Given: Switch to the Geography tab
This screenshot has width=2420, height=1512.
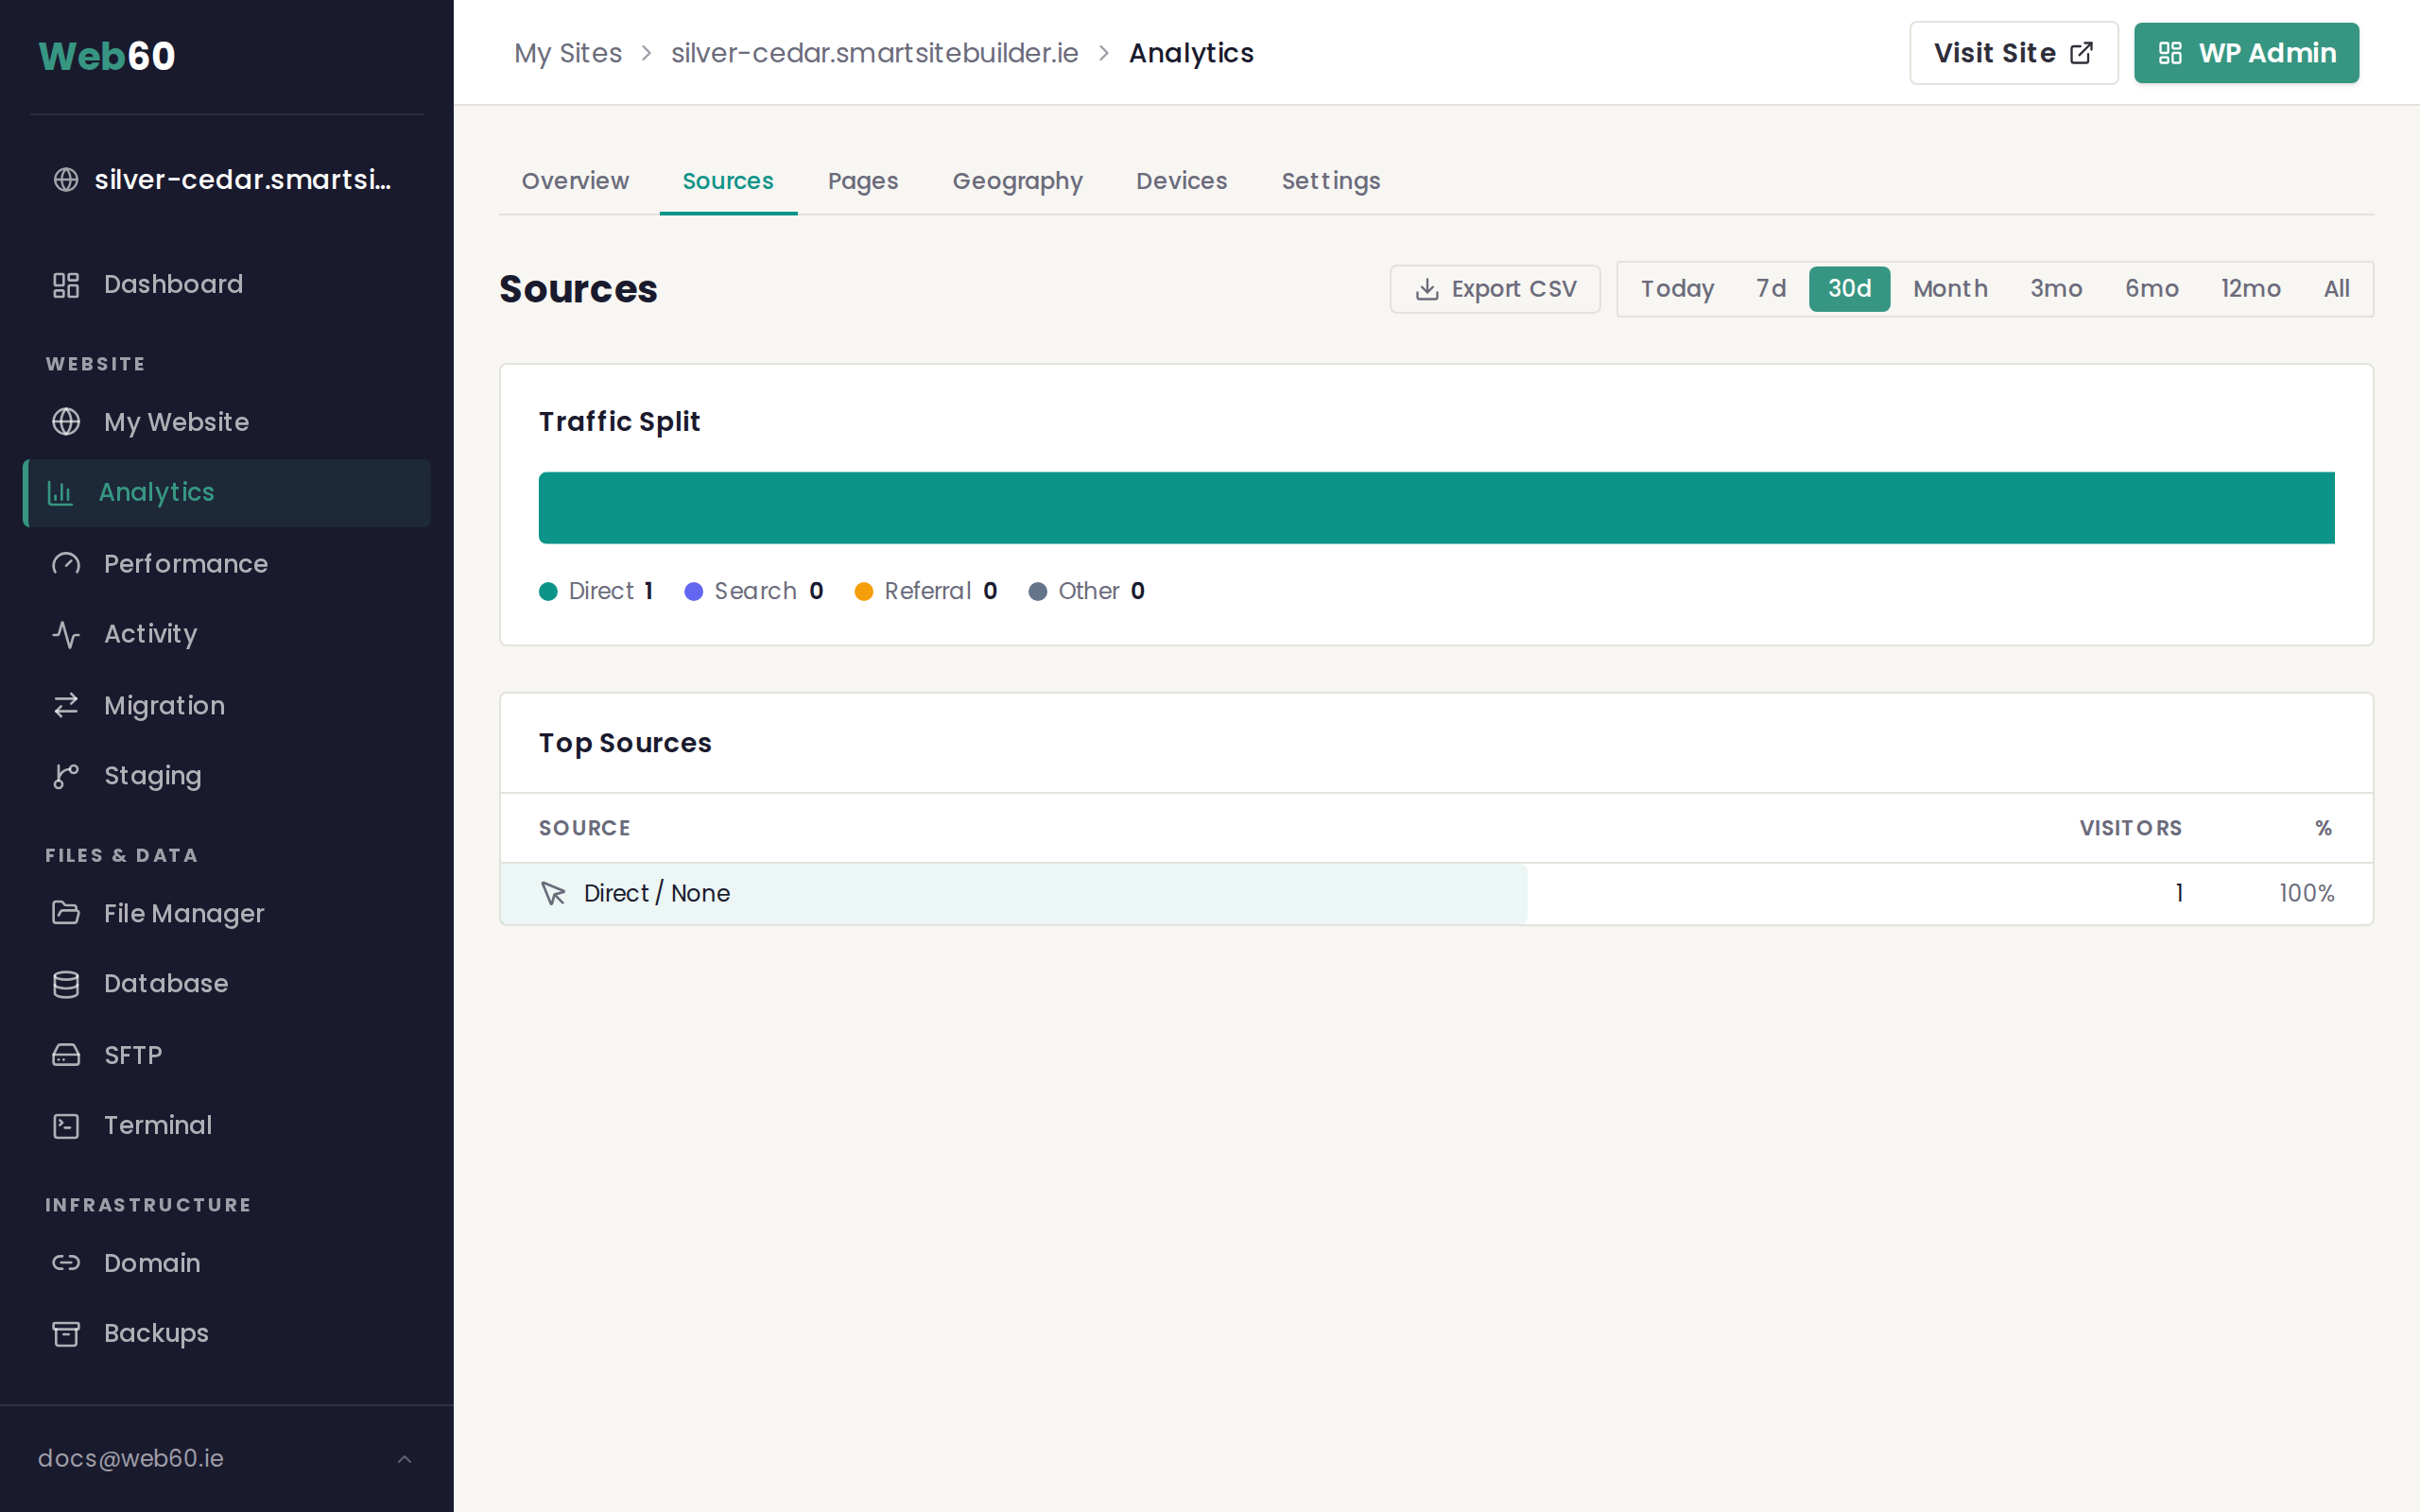Looking at the screenshot, I should pos(1018,181).
